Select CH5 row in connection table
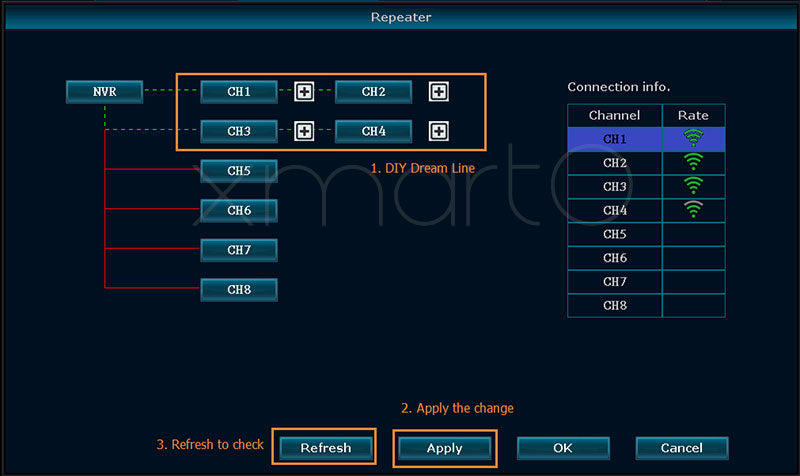Viewport: 800px width, 476px height. [615, 234]
